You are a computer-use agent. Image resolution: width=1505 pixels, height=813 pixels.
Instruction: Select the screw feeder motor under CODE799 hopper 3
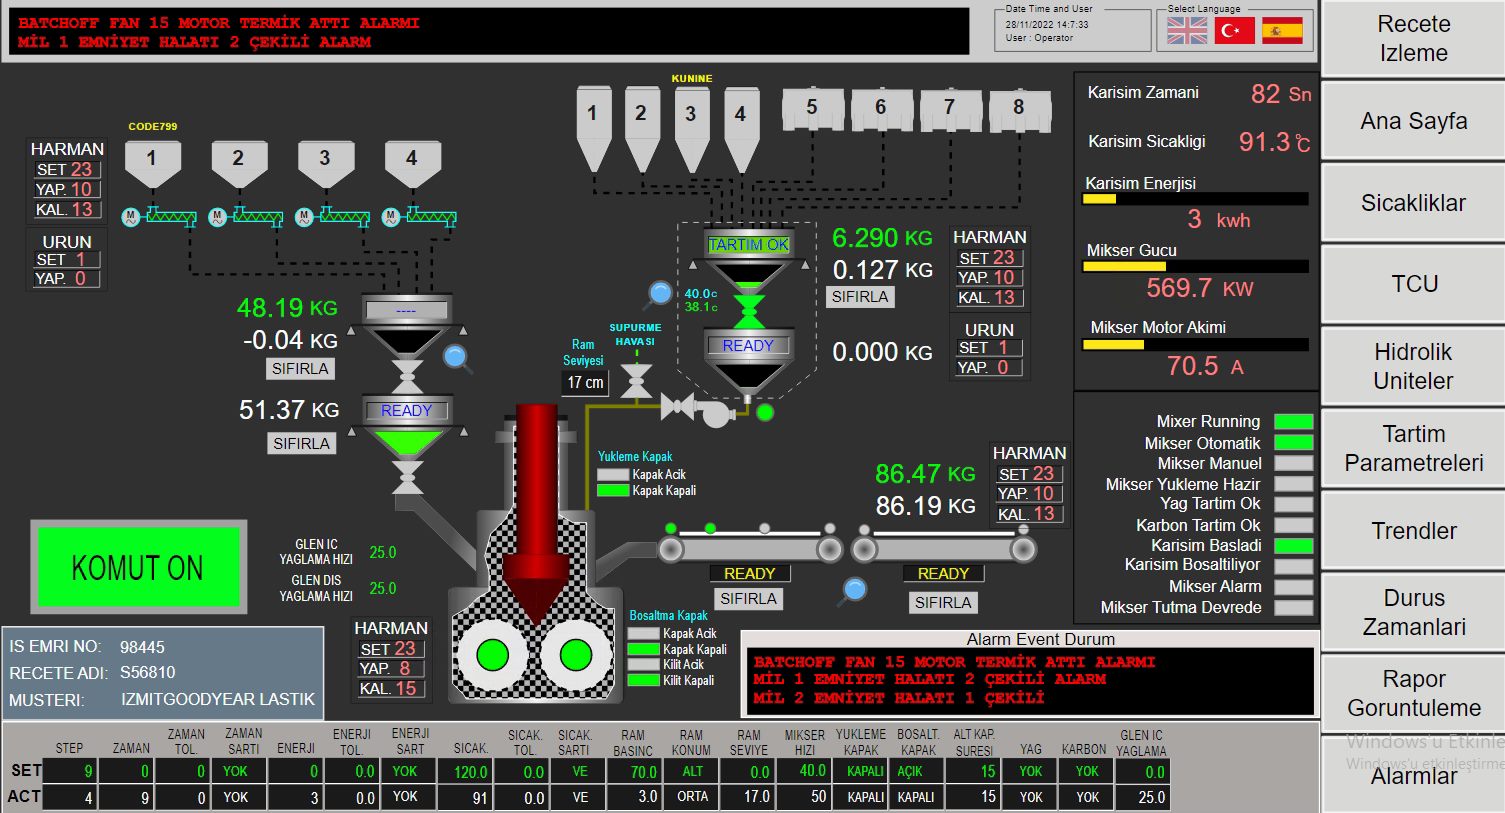click(305, 217)
